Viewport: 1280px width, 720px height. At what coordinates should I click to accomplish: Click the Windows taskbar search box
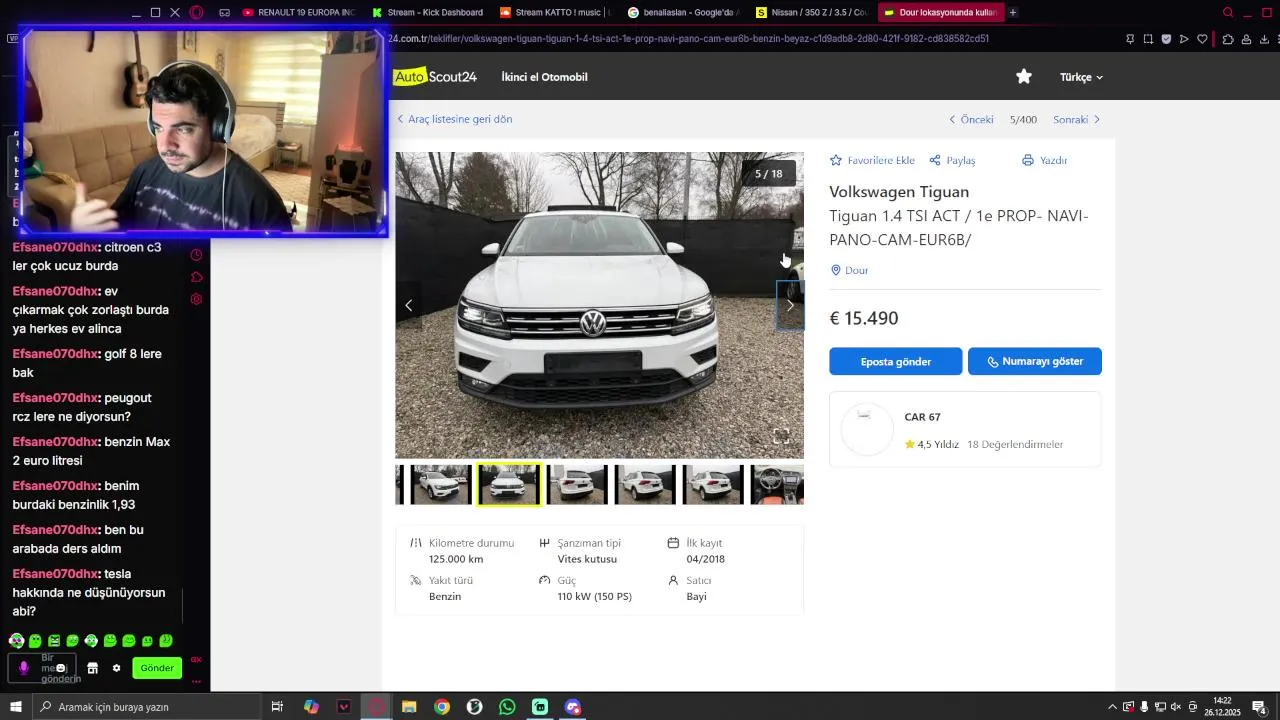[x=146, y=707]
